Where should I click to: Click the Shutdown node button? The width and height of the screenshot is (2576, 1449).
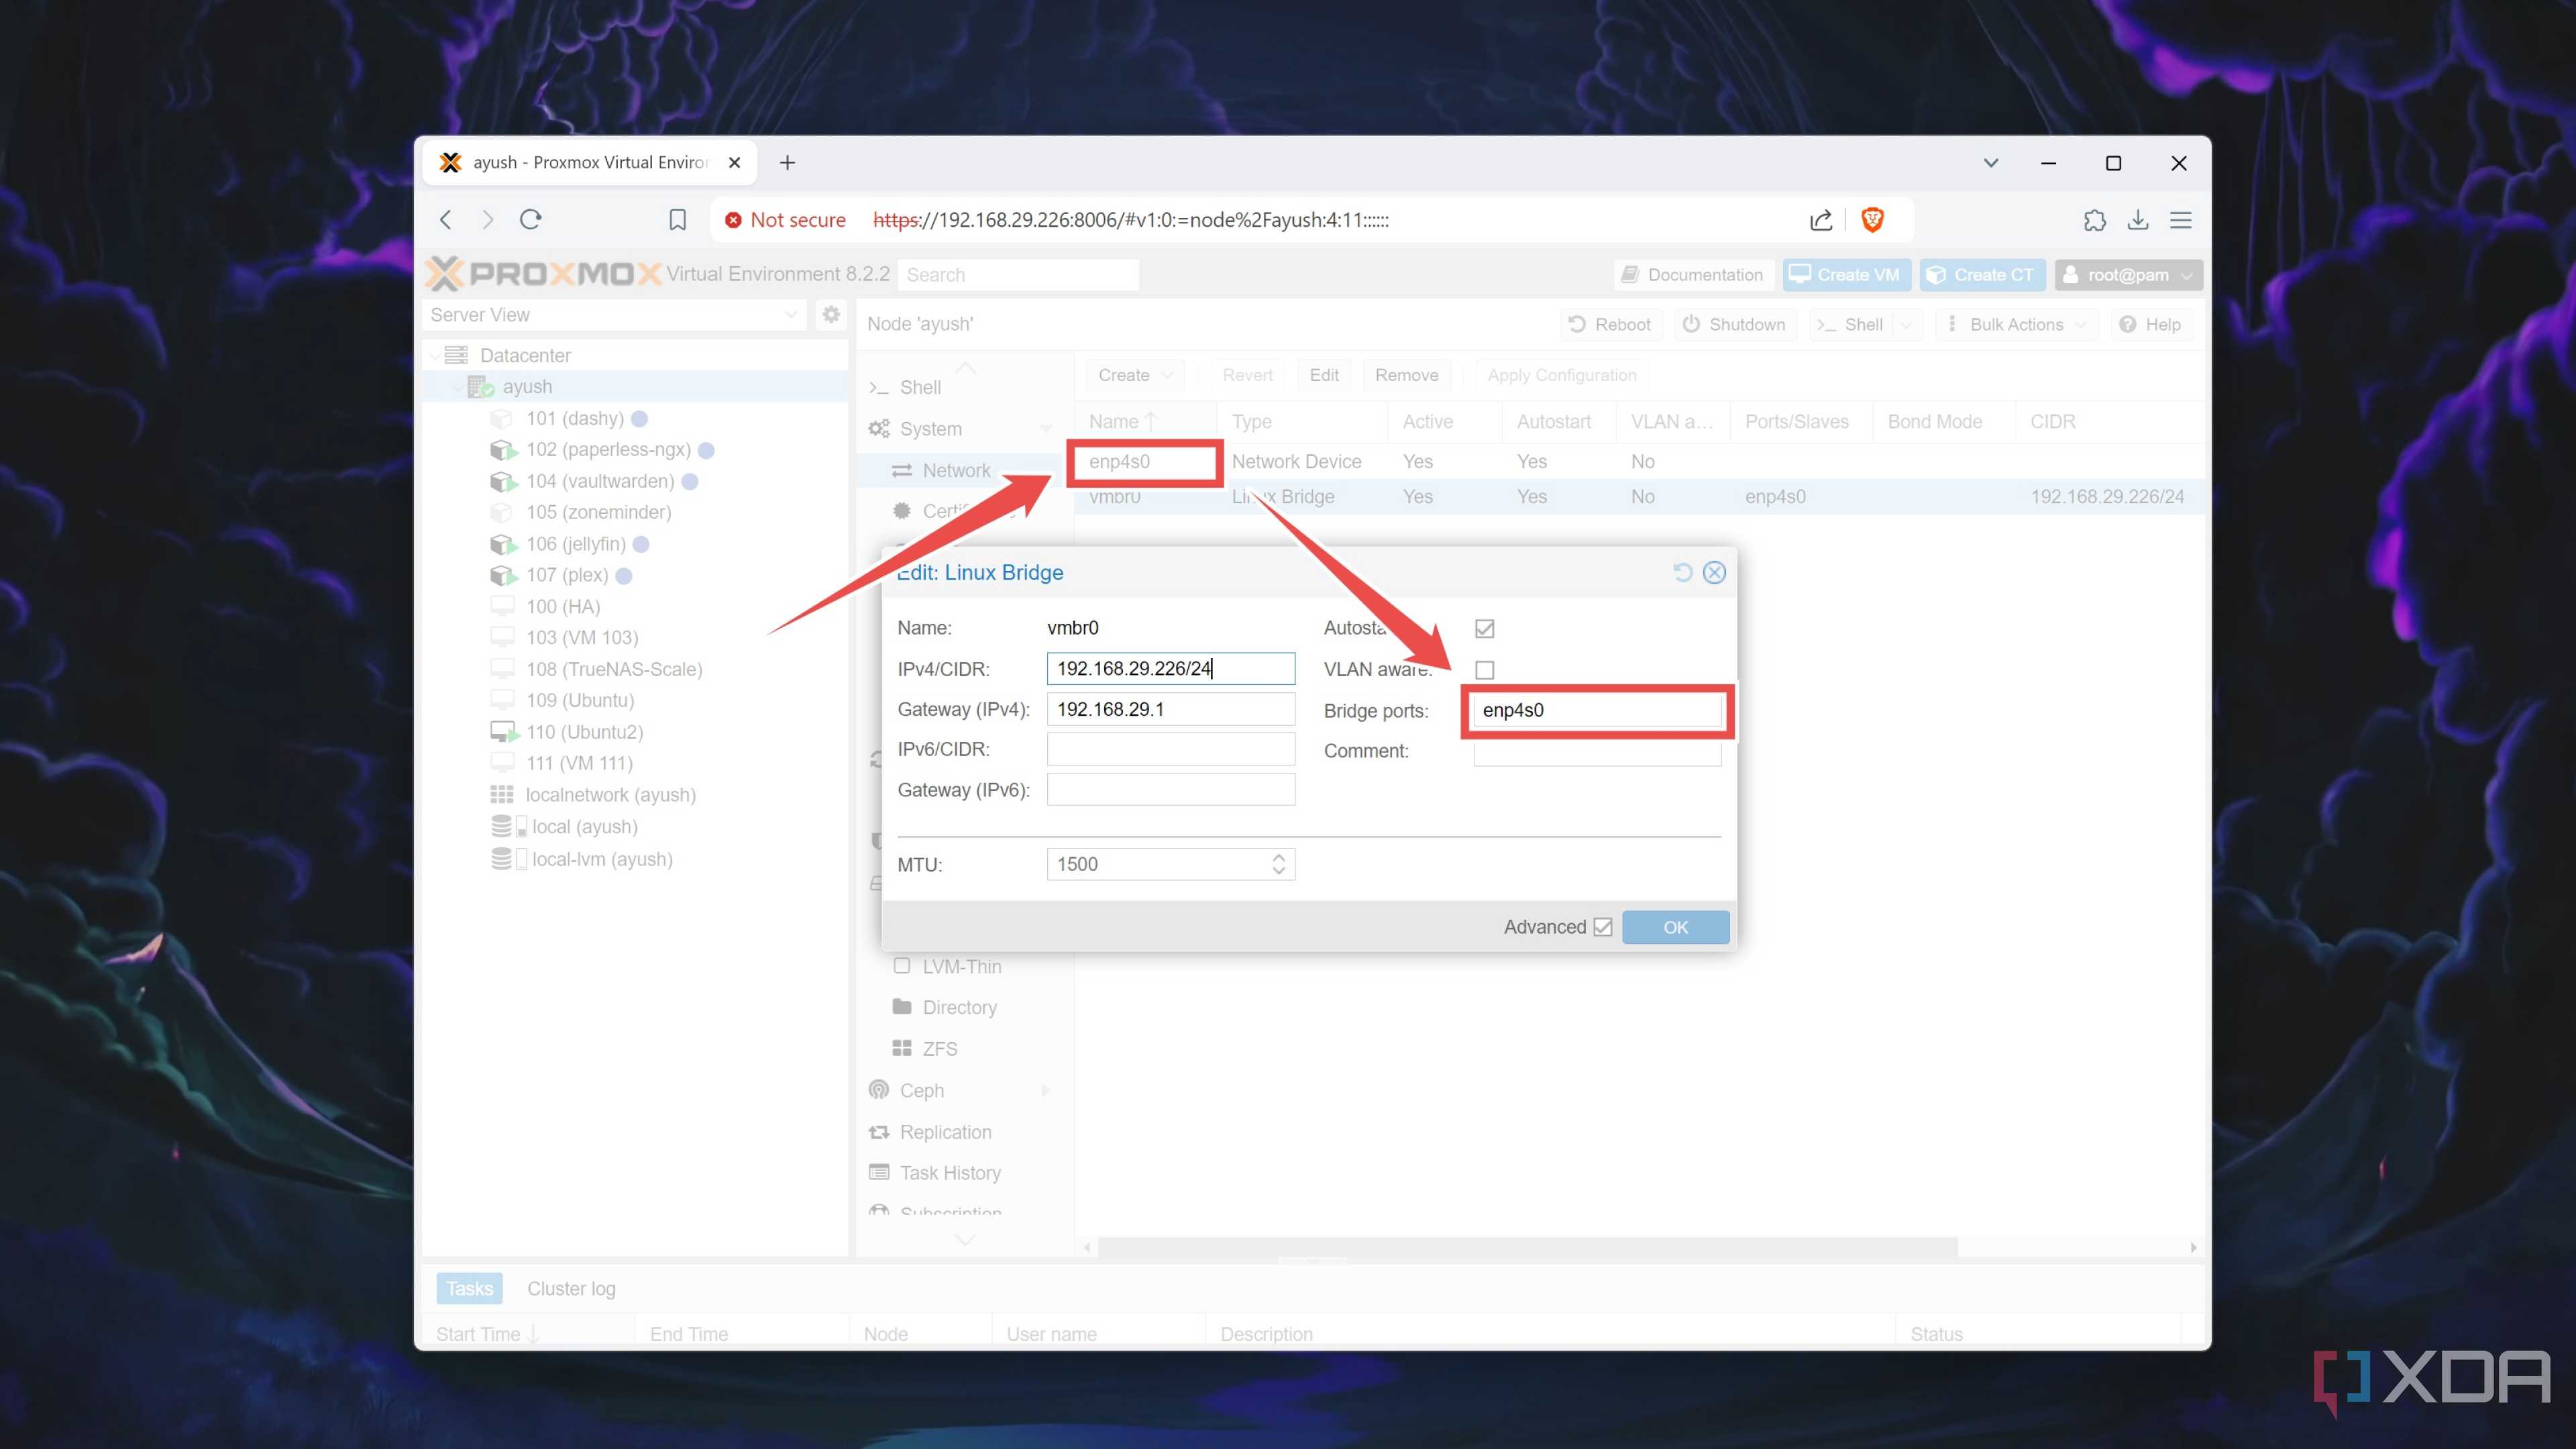click(x=1734, y=324)
